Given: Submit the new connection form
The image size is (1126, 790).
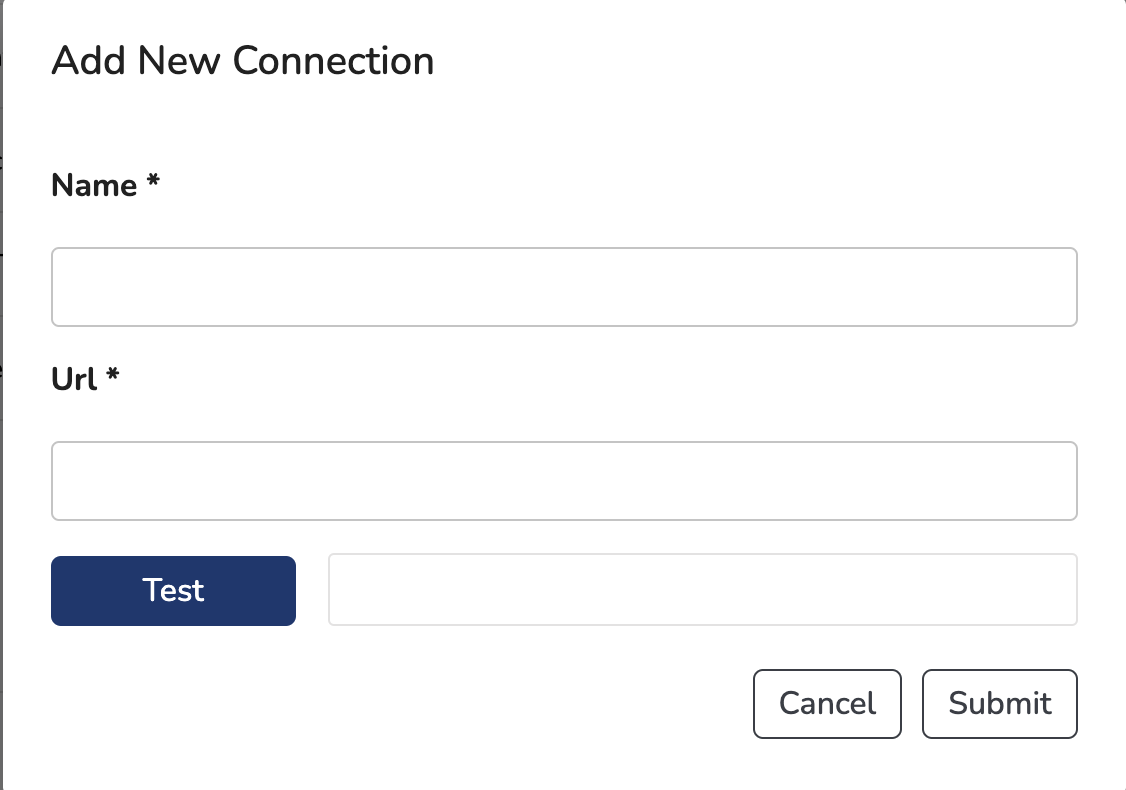Looking at the screenshot, I should 1000,704.
